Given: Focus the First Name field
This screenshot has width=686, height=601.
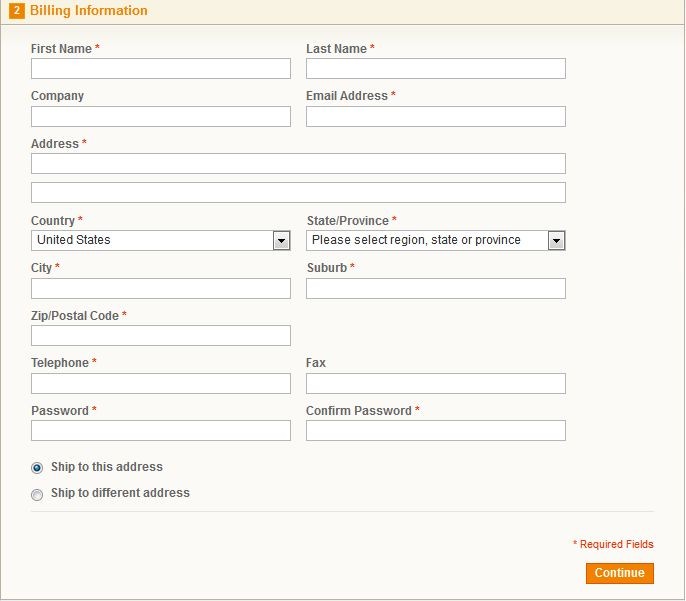Looking at the screenshot, I should pyautogui.click(x=161, y=69).
